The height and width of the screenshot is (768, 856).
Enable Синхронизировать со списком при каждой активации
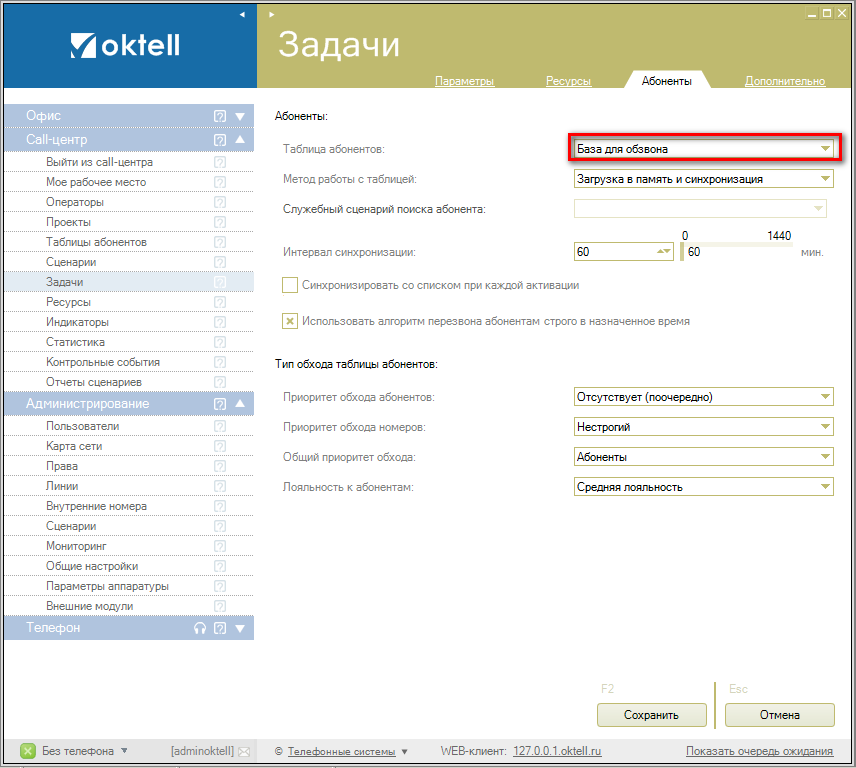click(290, 285)
